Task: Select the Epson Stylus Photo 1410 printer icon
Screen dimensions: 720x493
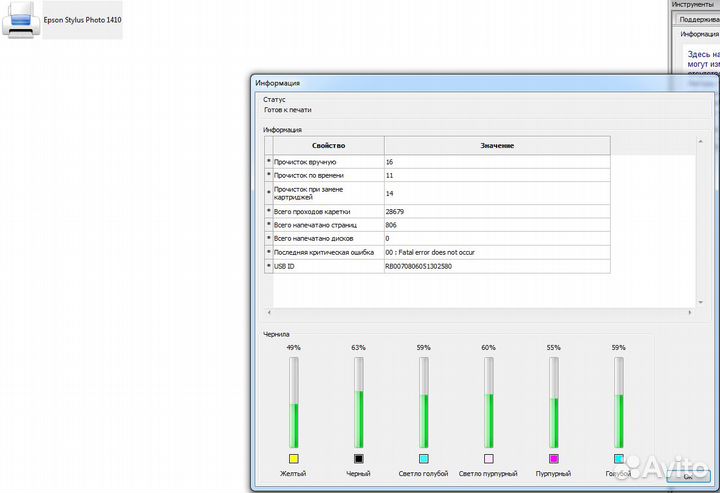Action: tap(21, 20)
